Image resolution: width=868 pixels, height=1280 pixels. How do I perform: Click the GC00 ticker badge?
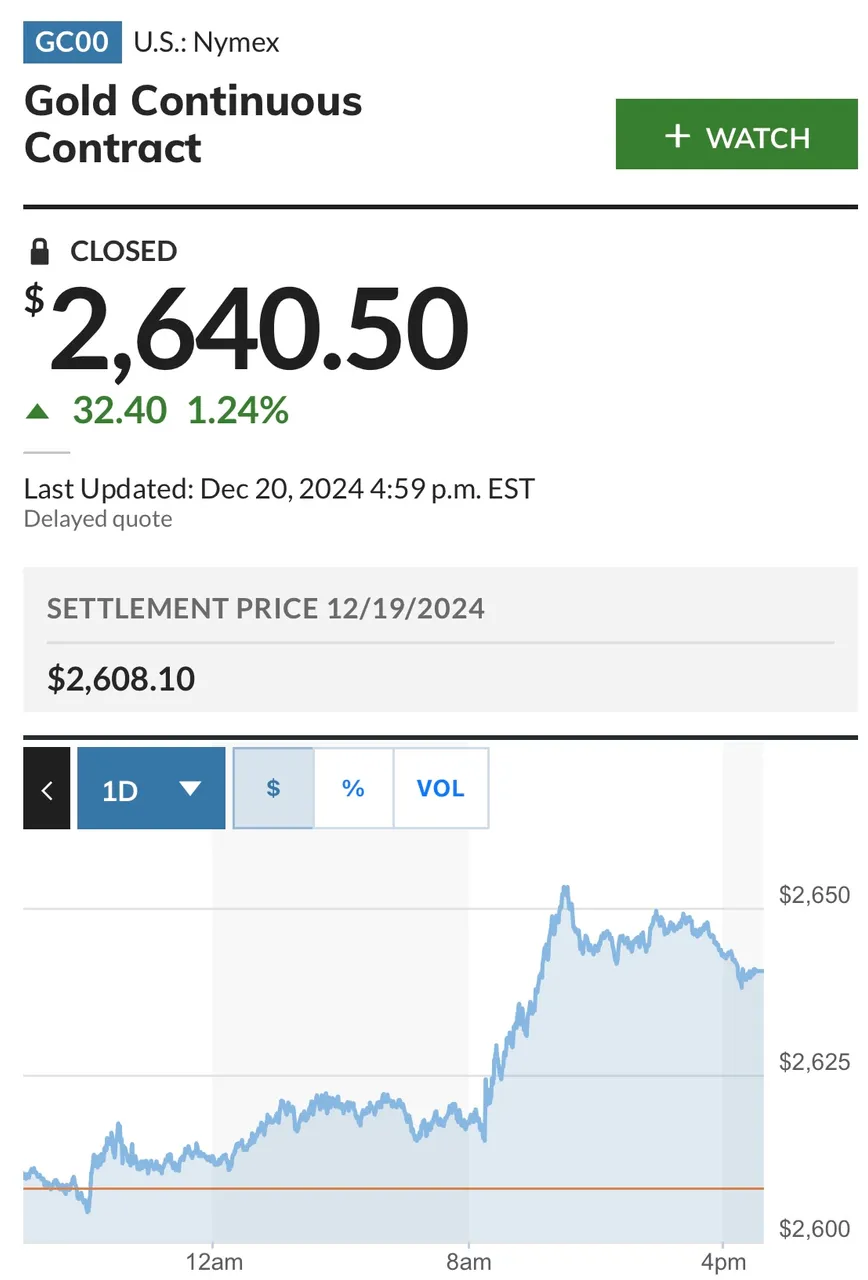[x=72, y=42]
